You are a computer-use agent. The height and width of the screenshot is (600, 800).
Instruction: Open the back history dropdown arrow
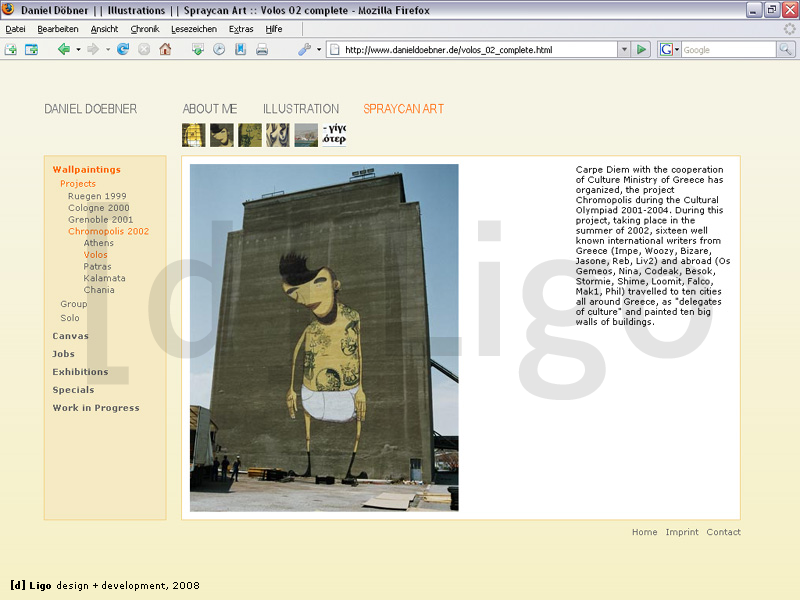click(78, 49)
